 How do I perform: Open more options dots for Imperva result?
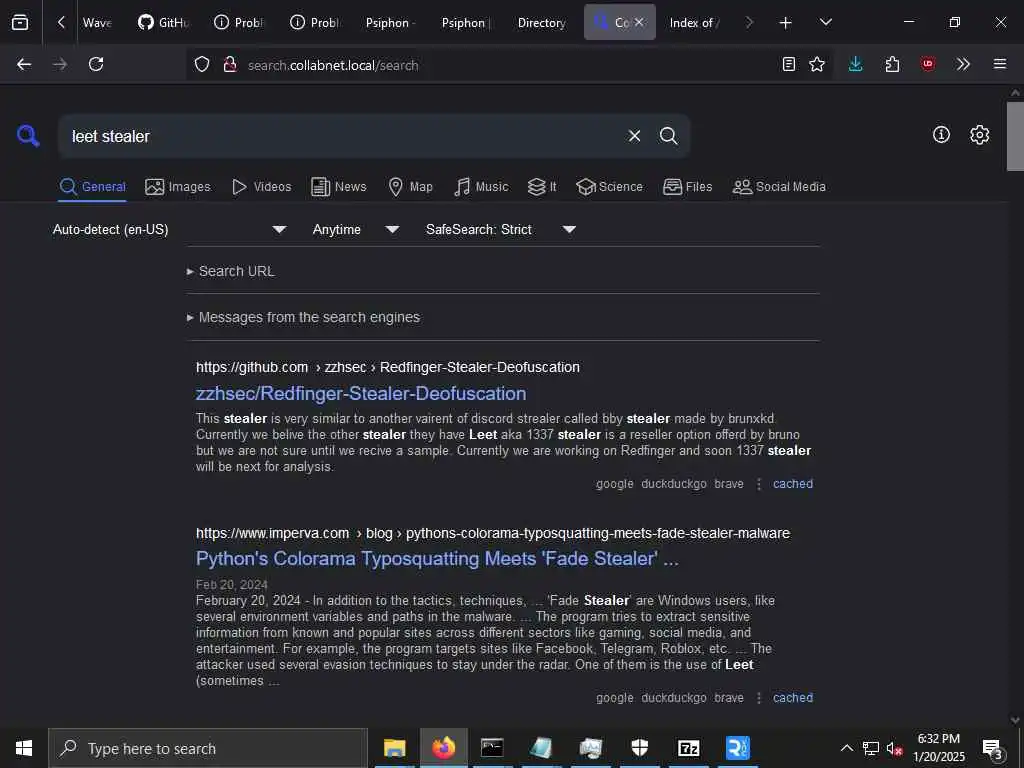click(x=759, y=697)
